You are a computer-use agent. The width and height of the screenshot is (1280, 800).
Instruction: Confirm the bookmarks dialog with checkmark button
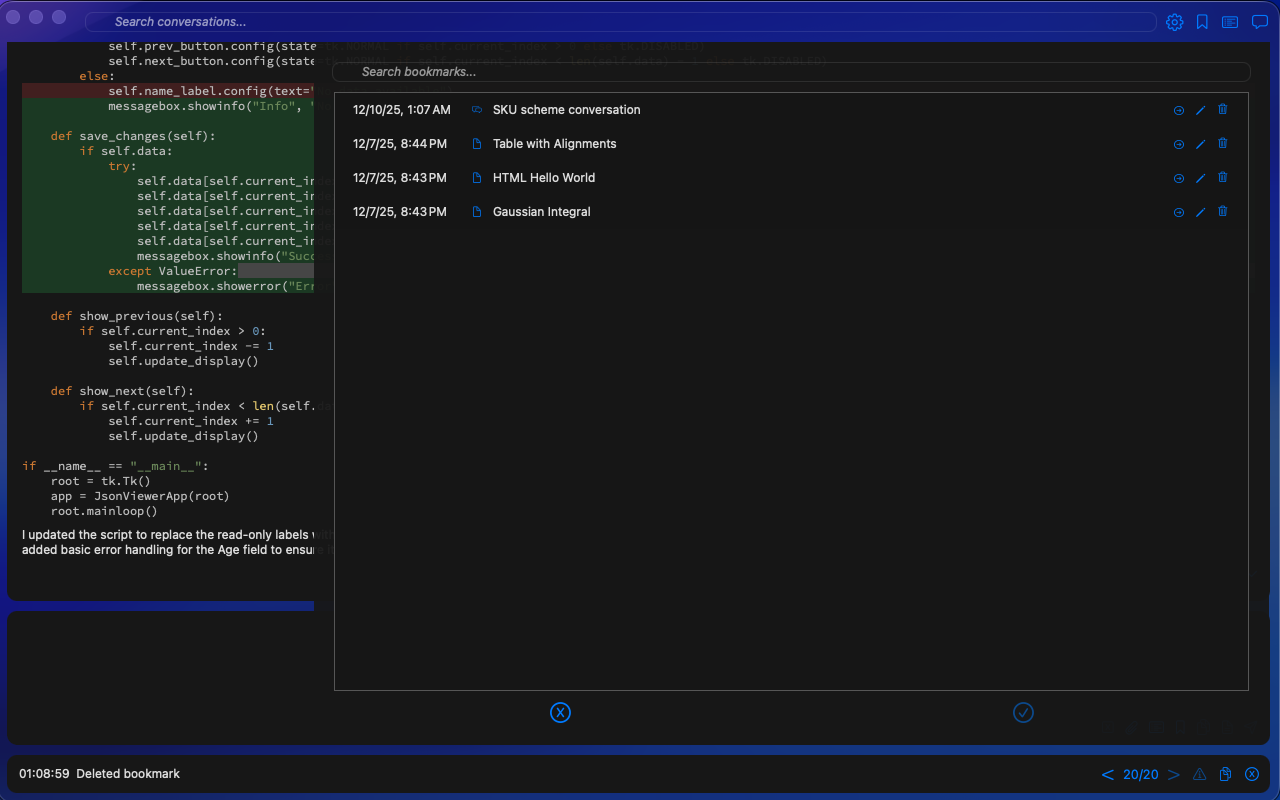[x=1023, y=712]
